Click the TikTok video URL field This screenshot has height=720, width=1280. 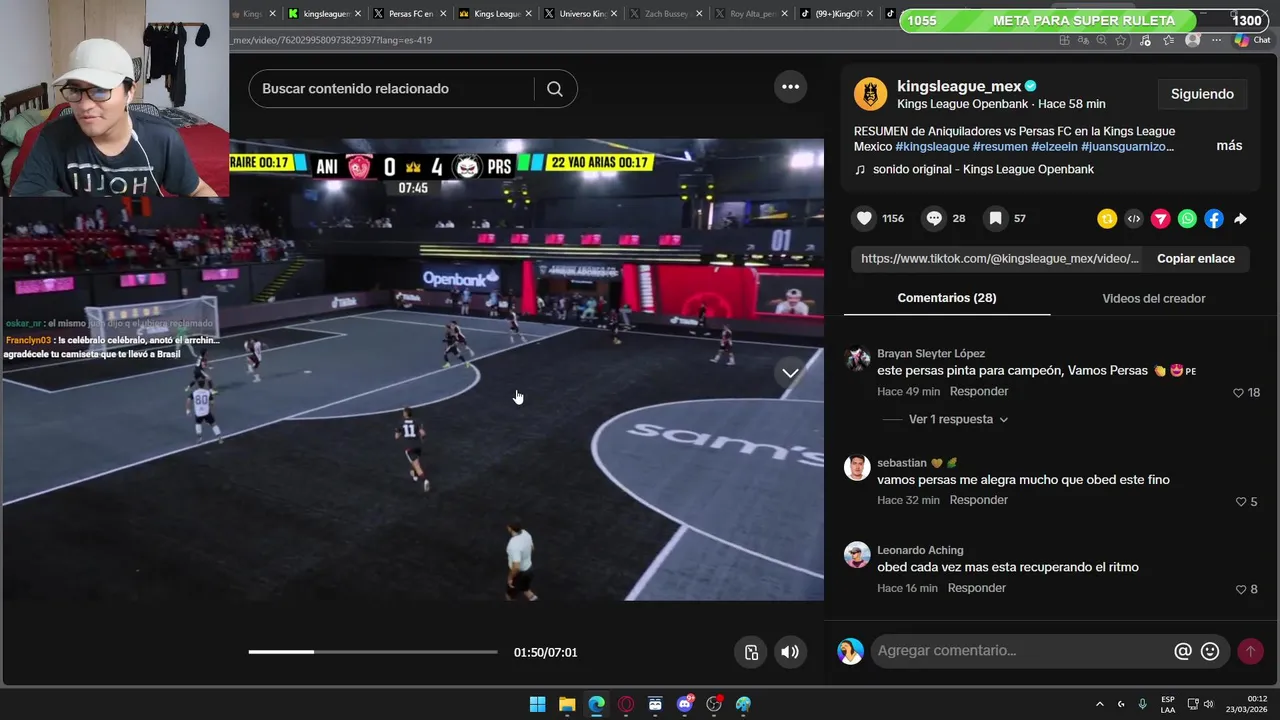click(x=999, y=258)
